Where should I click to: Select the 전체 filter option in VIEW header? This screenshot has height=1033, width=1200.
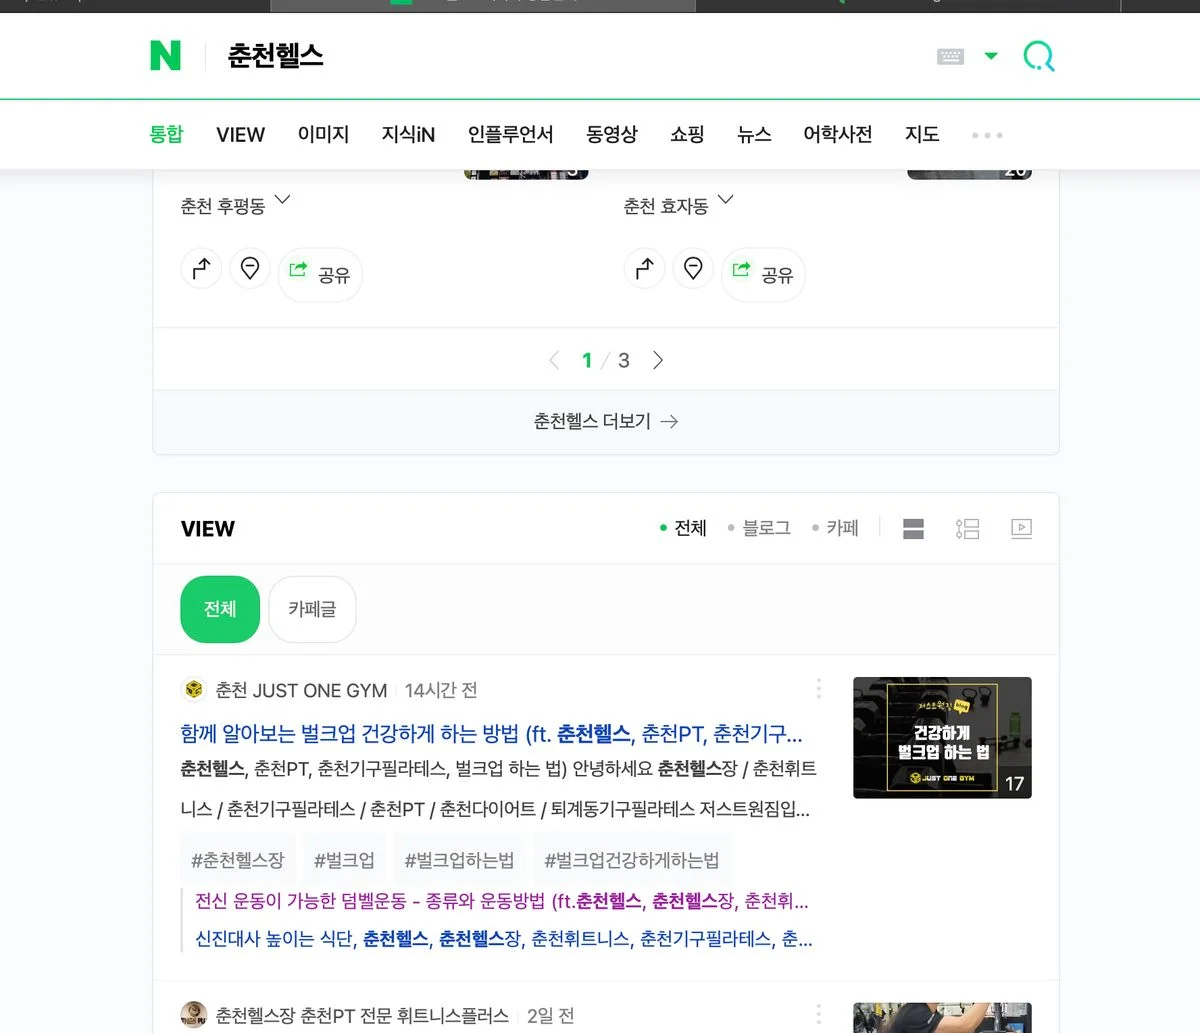coord(683,528)
